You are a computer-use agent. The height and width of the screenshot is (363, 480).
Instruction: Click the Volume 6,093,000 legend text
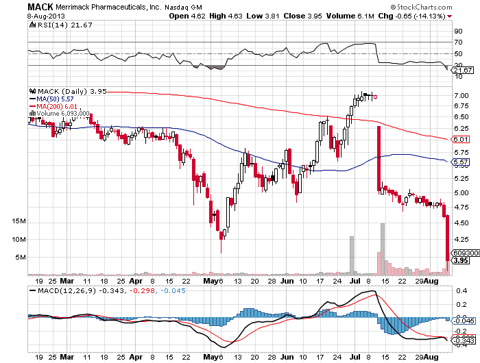coord(63,114)
